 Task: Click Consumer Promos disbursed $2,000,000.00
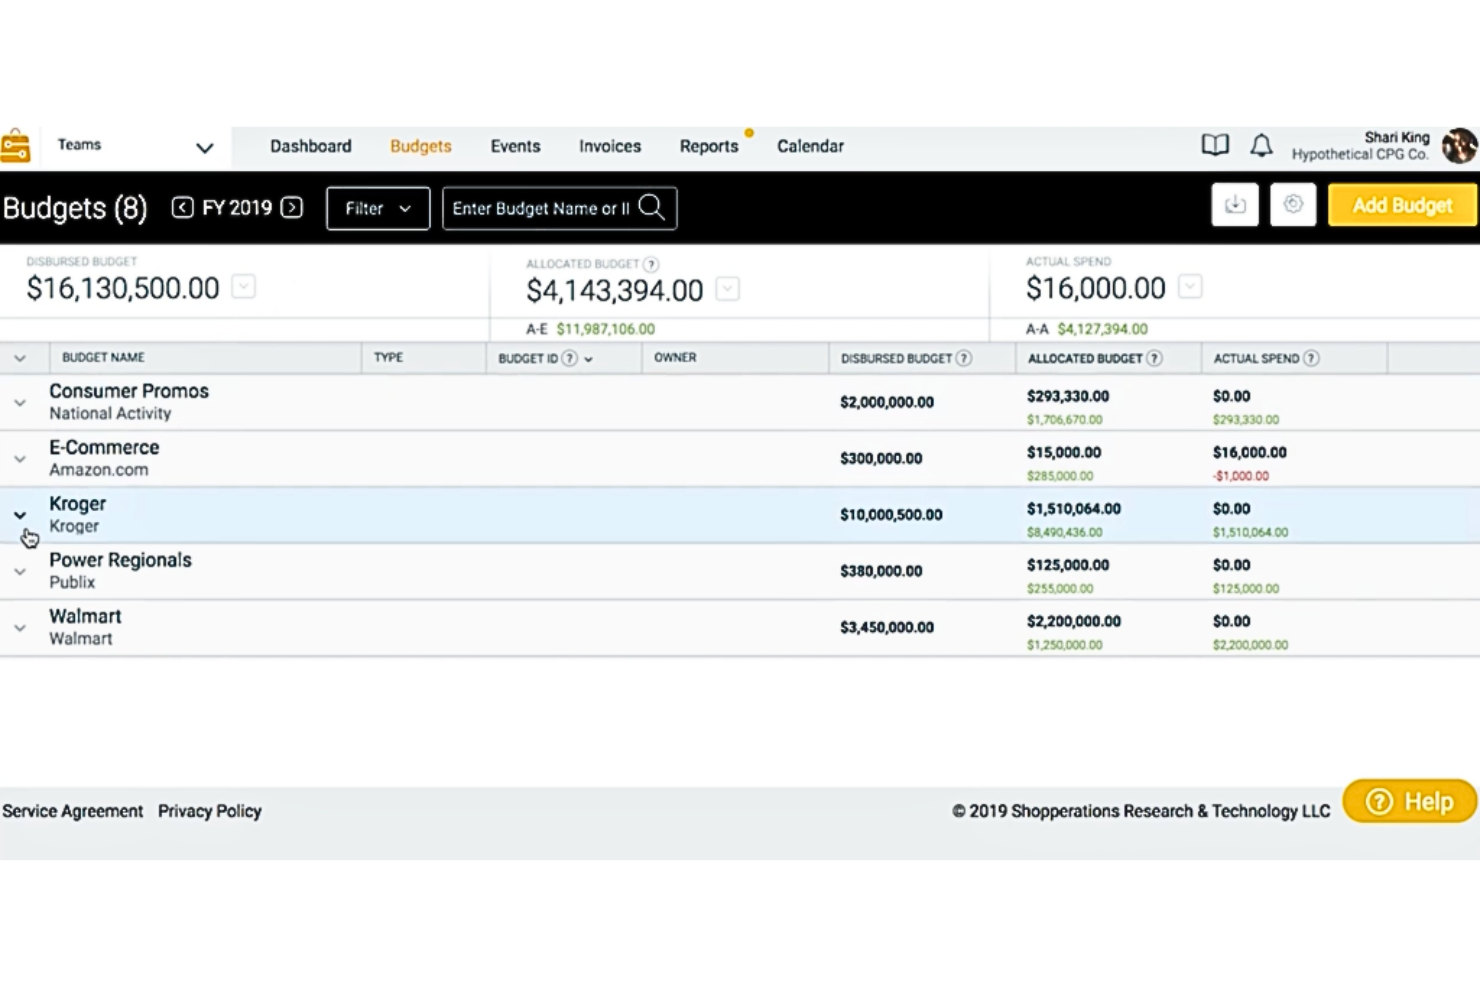(887, 402)
